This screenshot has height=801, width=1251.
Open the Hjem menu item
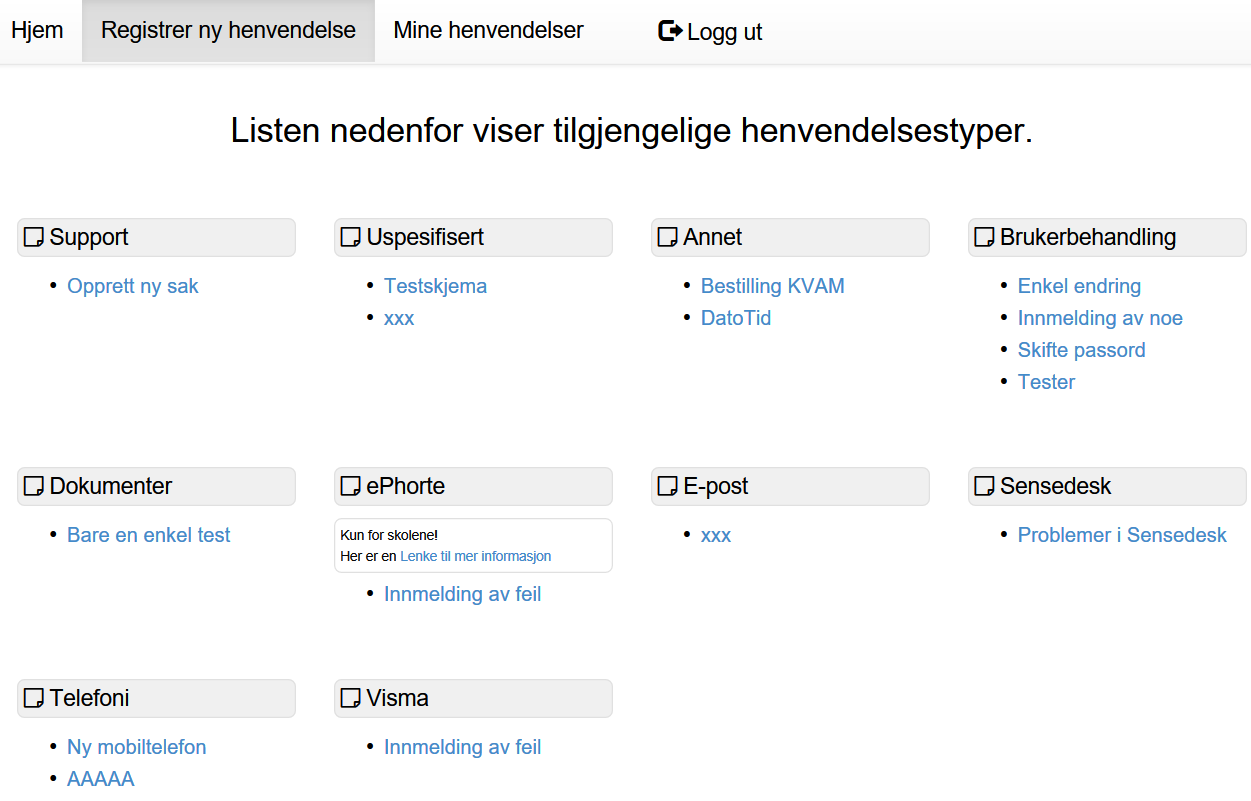click(37, 31)
